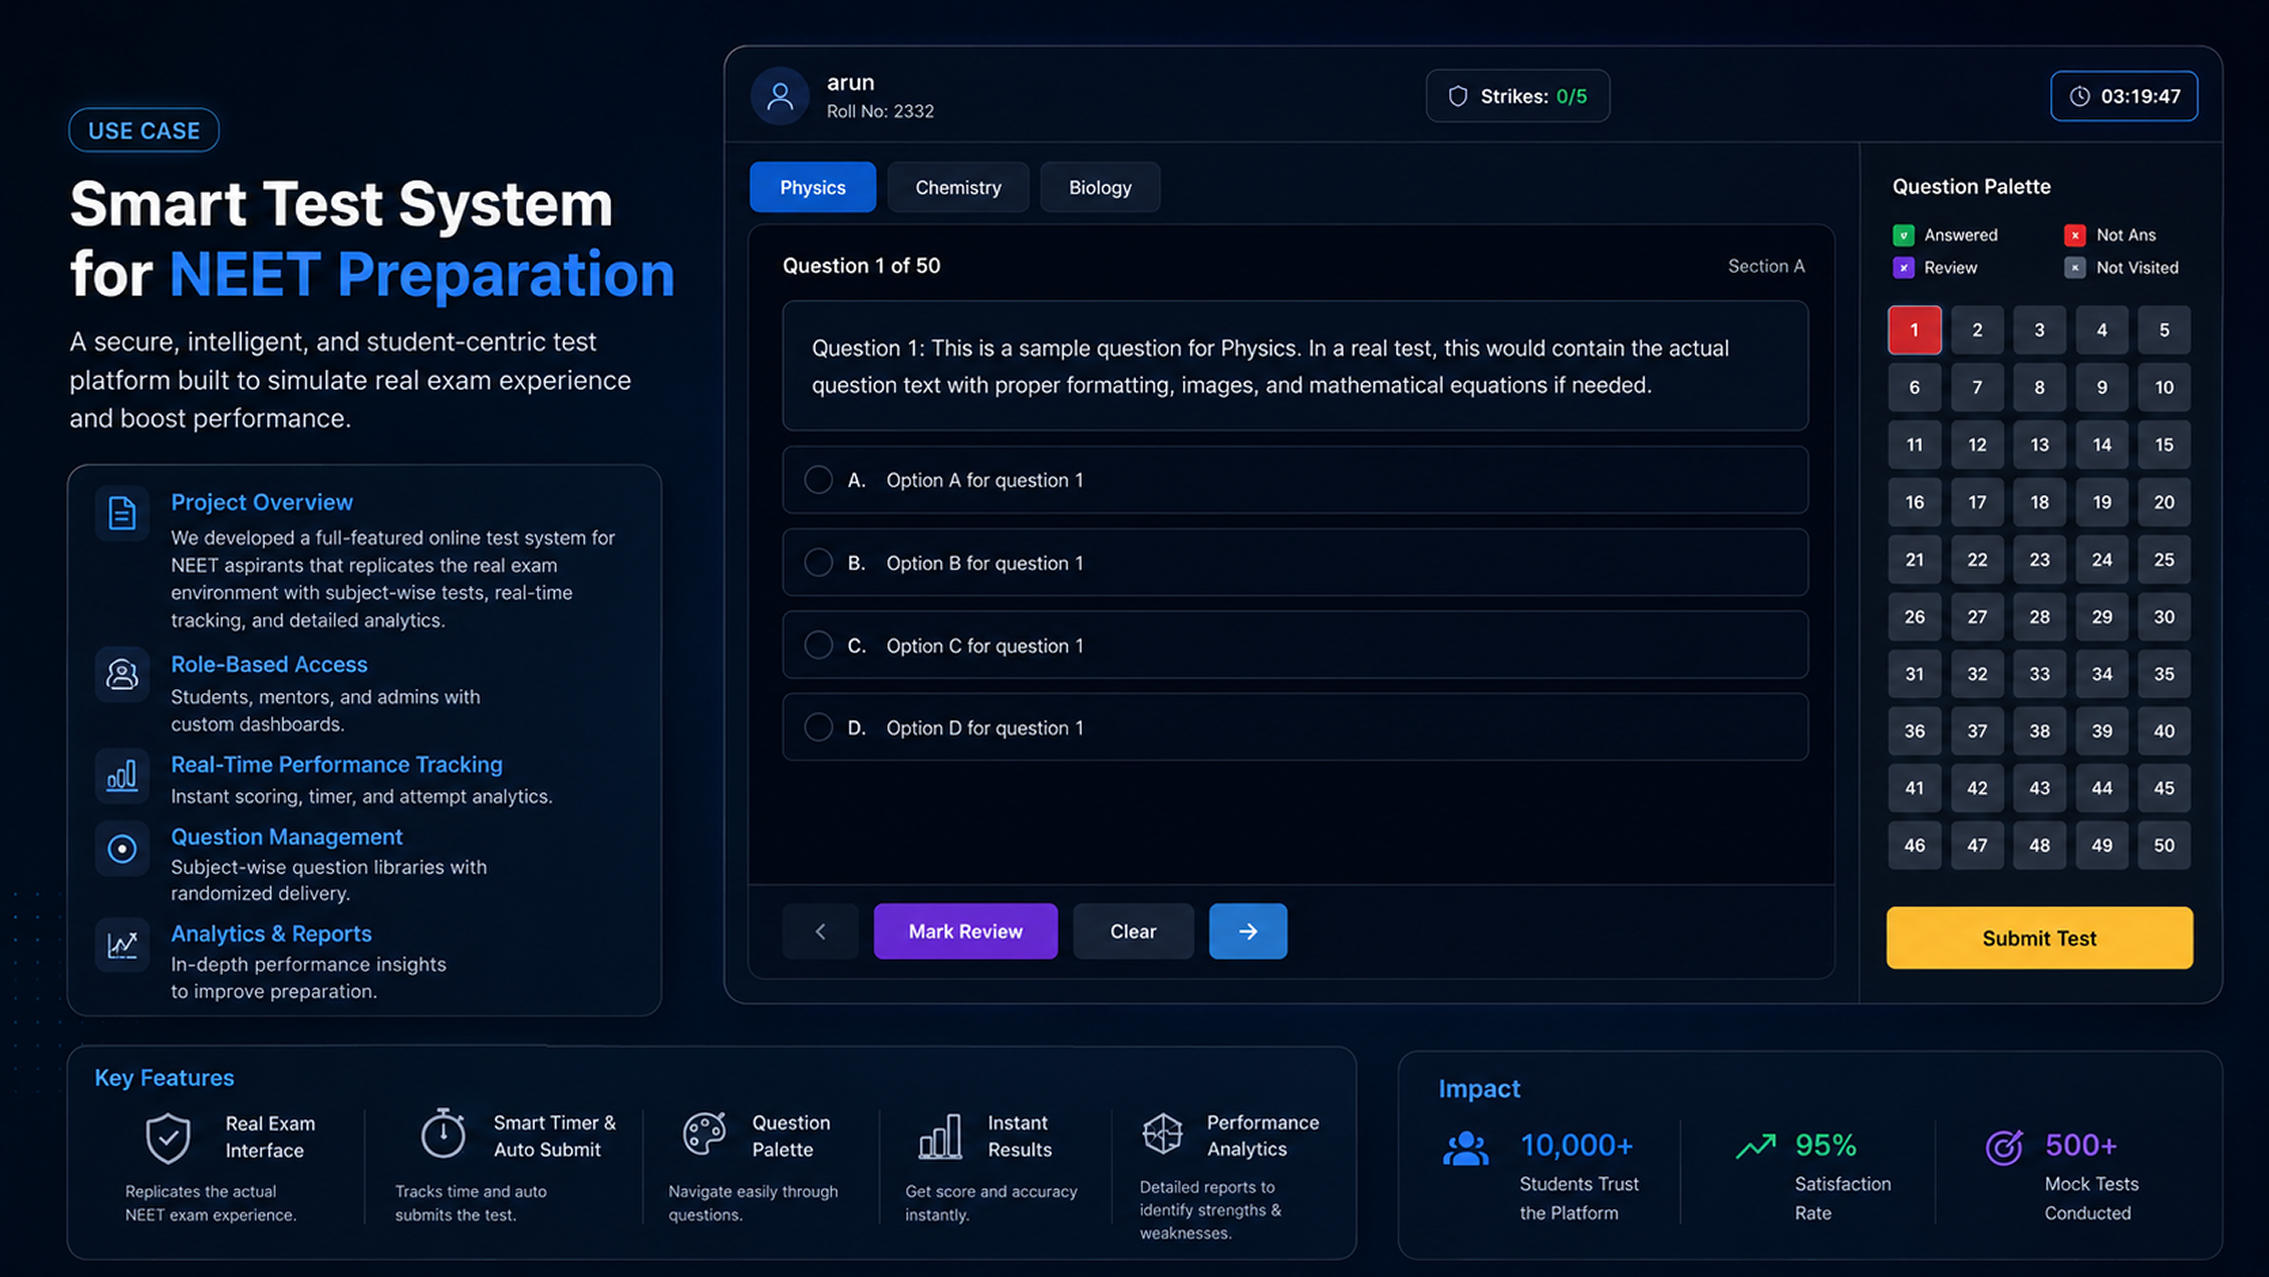The height and width of the screenshot is (1277, 2269).
Task: Click the clock icon in the timer
Action: (x=2080, y=96)
